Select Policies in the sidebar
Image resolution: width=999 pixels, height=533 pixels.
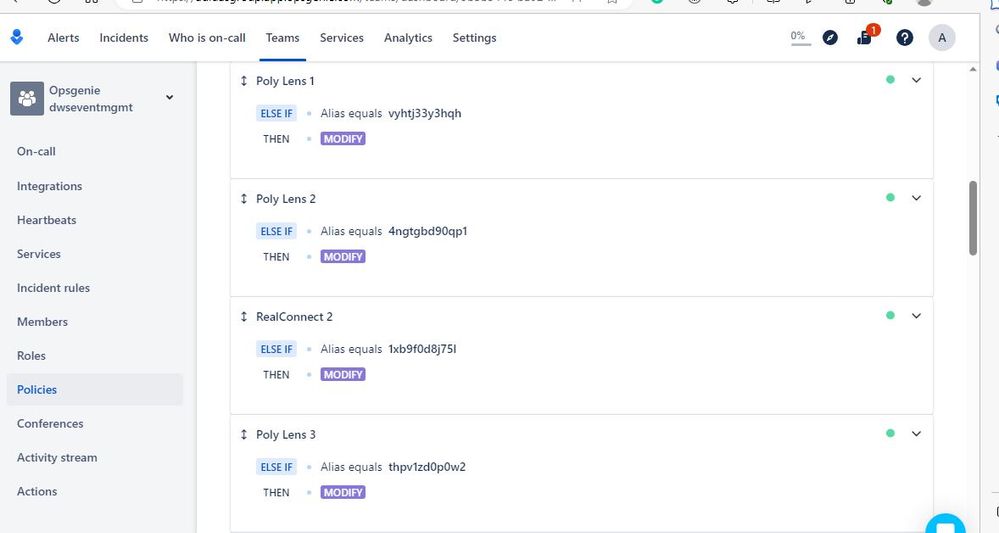click(x=94, y=390)
